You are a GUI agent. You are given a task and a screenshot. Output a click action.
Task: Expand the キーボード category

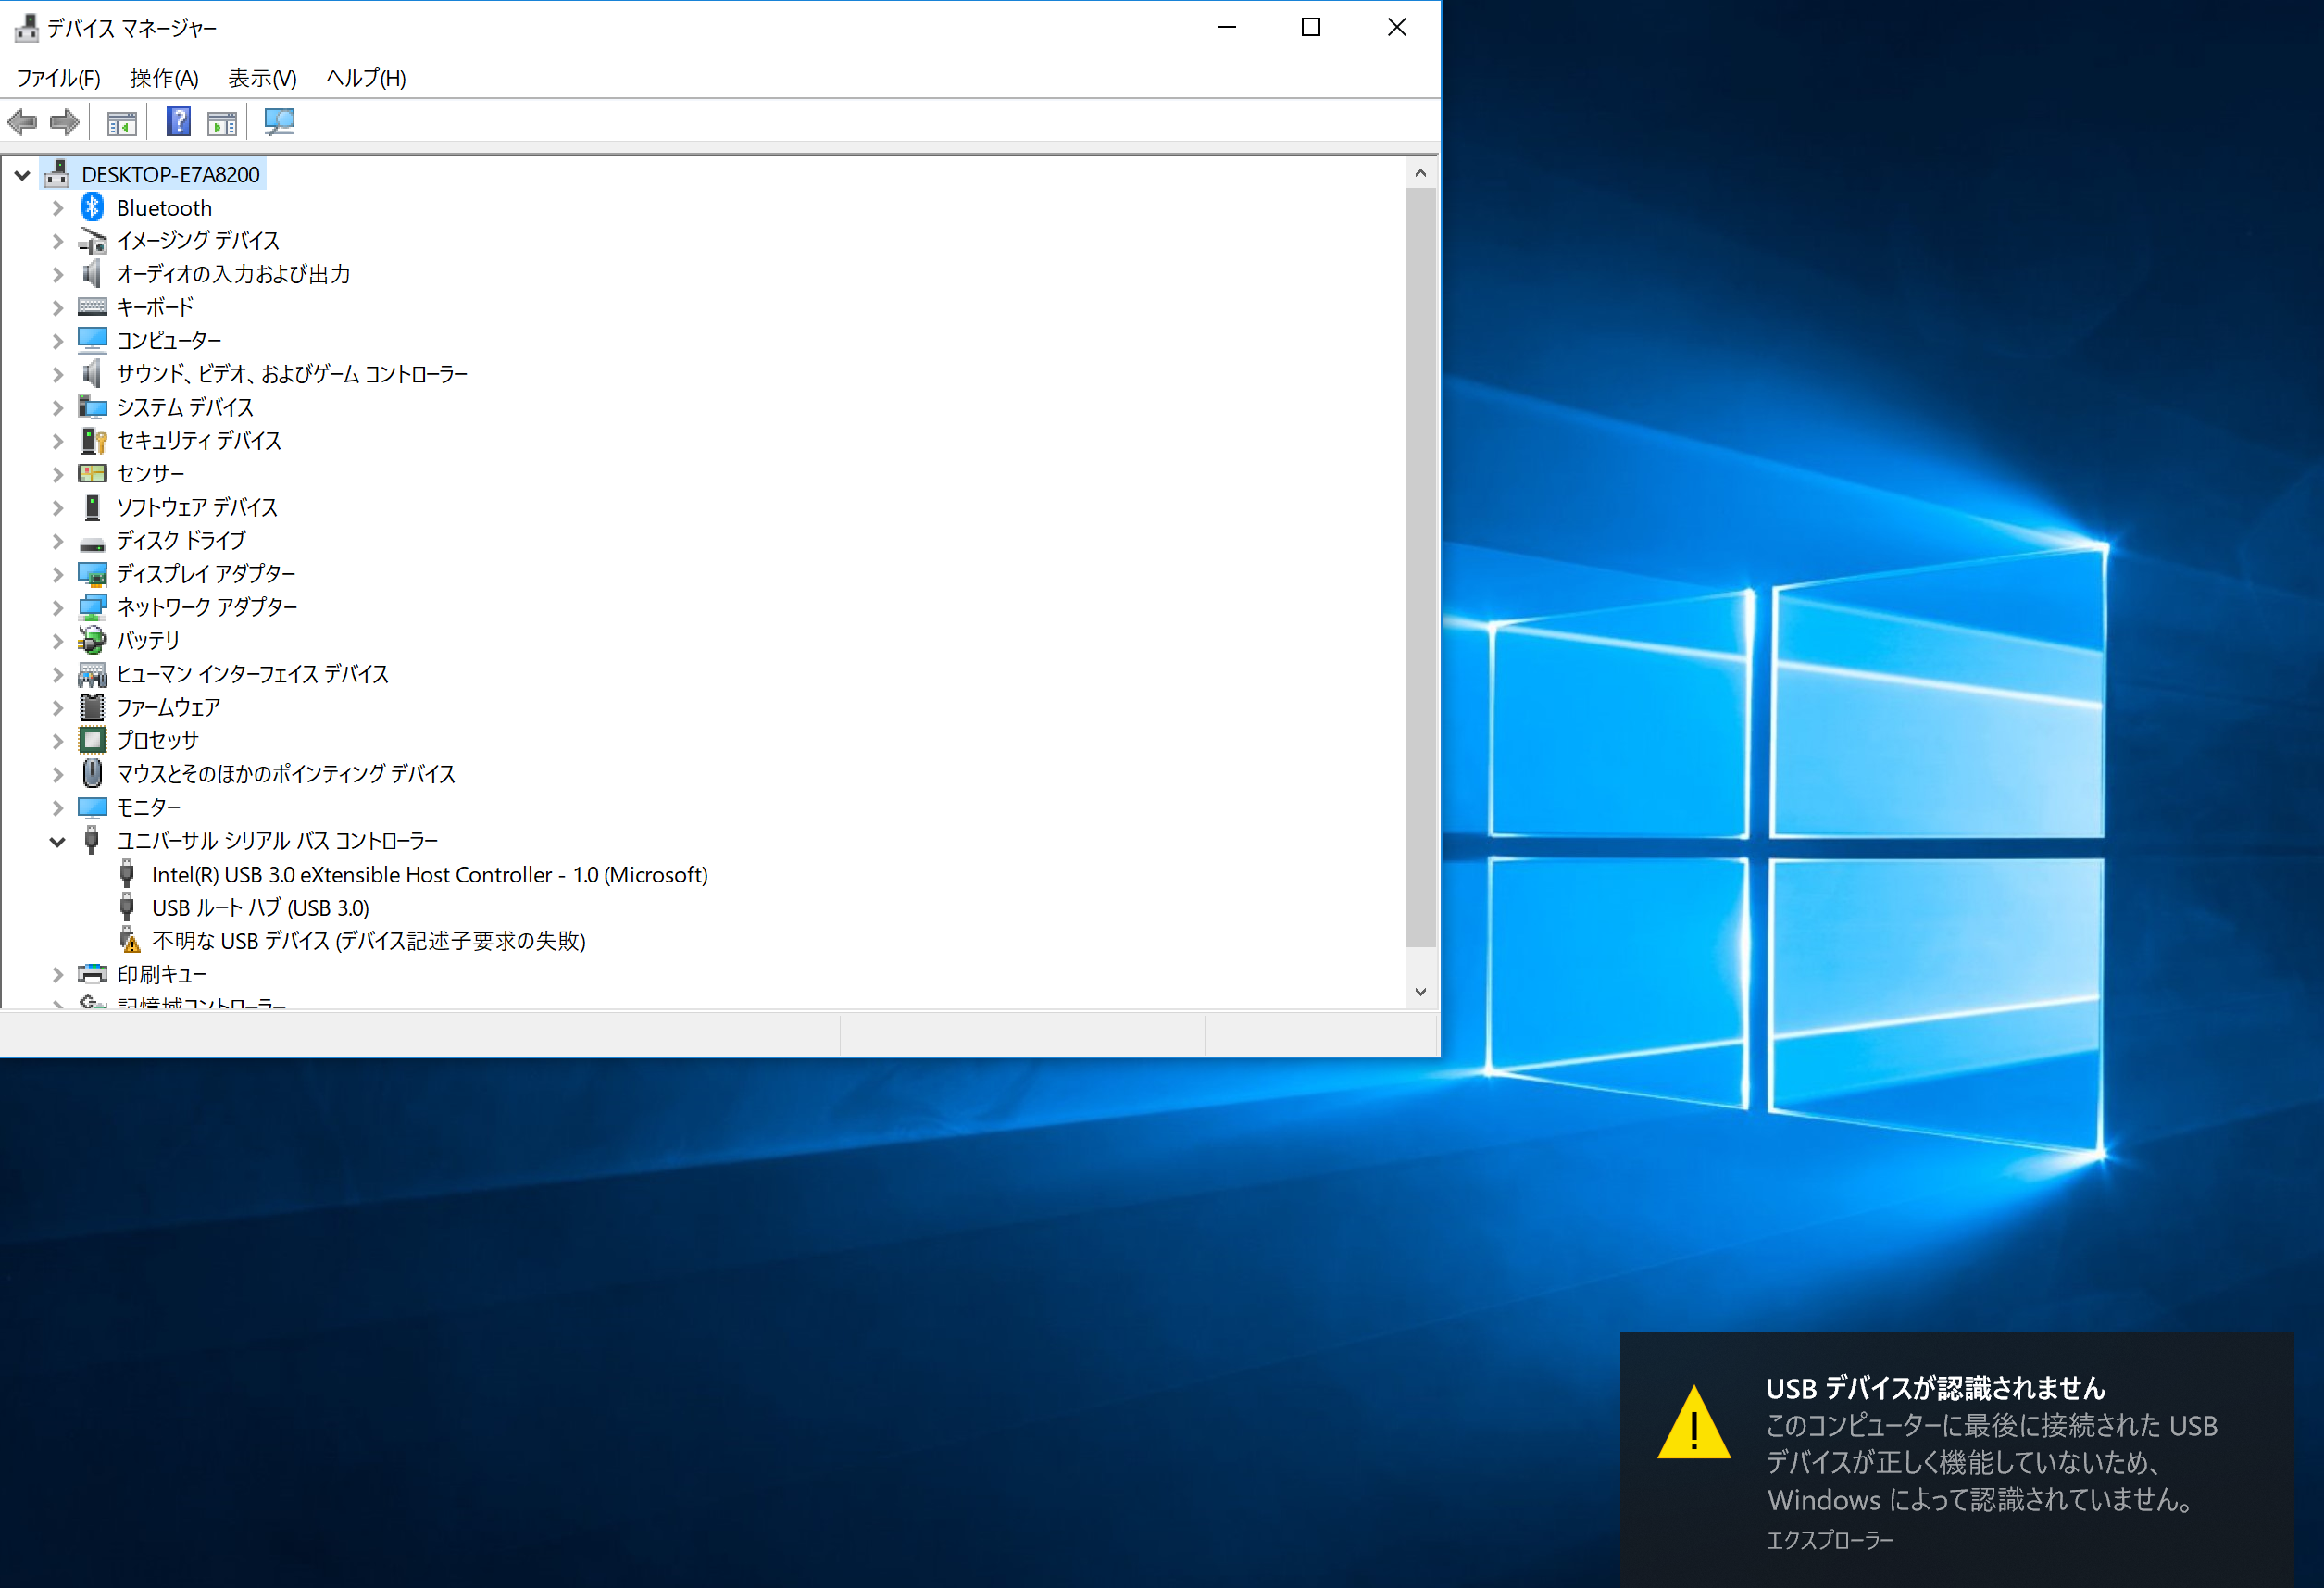(58, 308)
